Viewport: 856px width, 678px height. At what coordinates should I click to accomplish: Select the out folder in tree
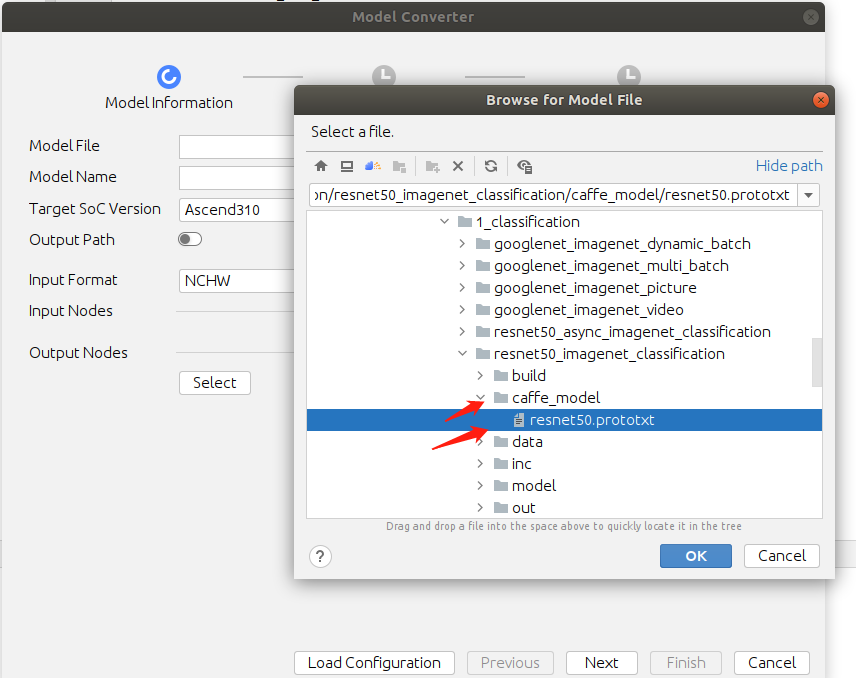[x=564, y=508]
